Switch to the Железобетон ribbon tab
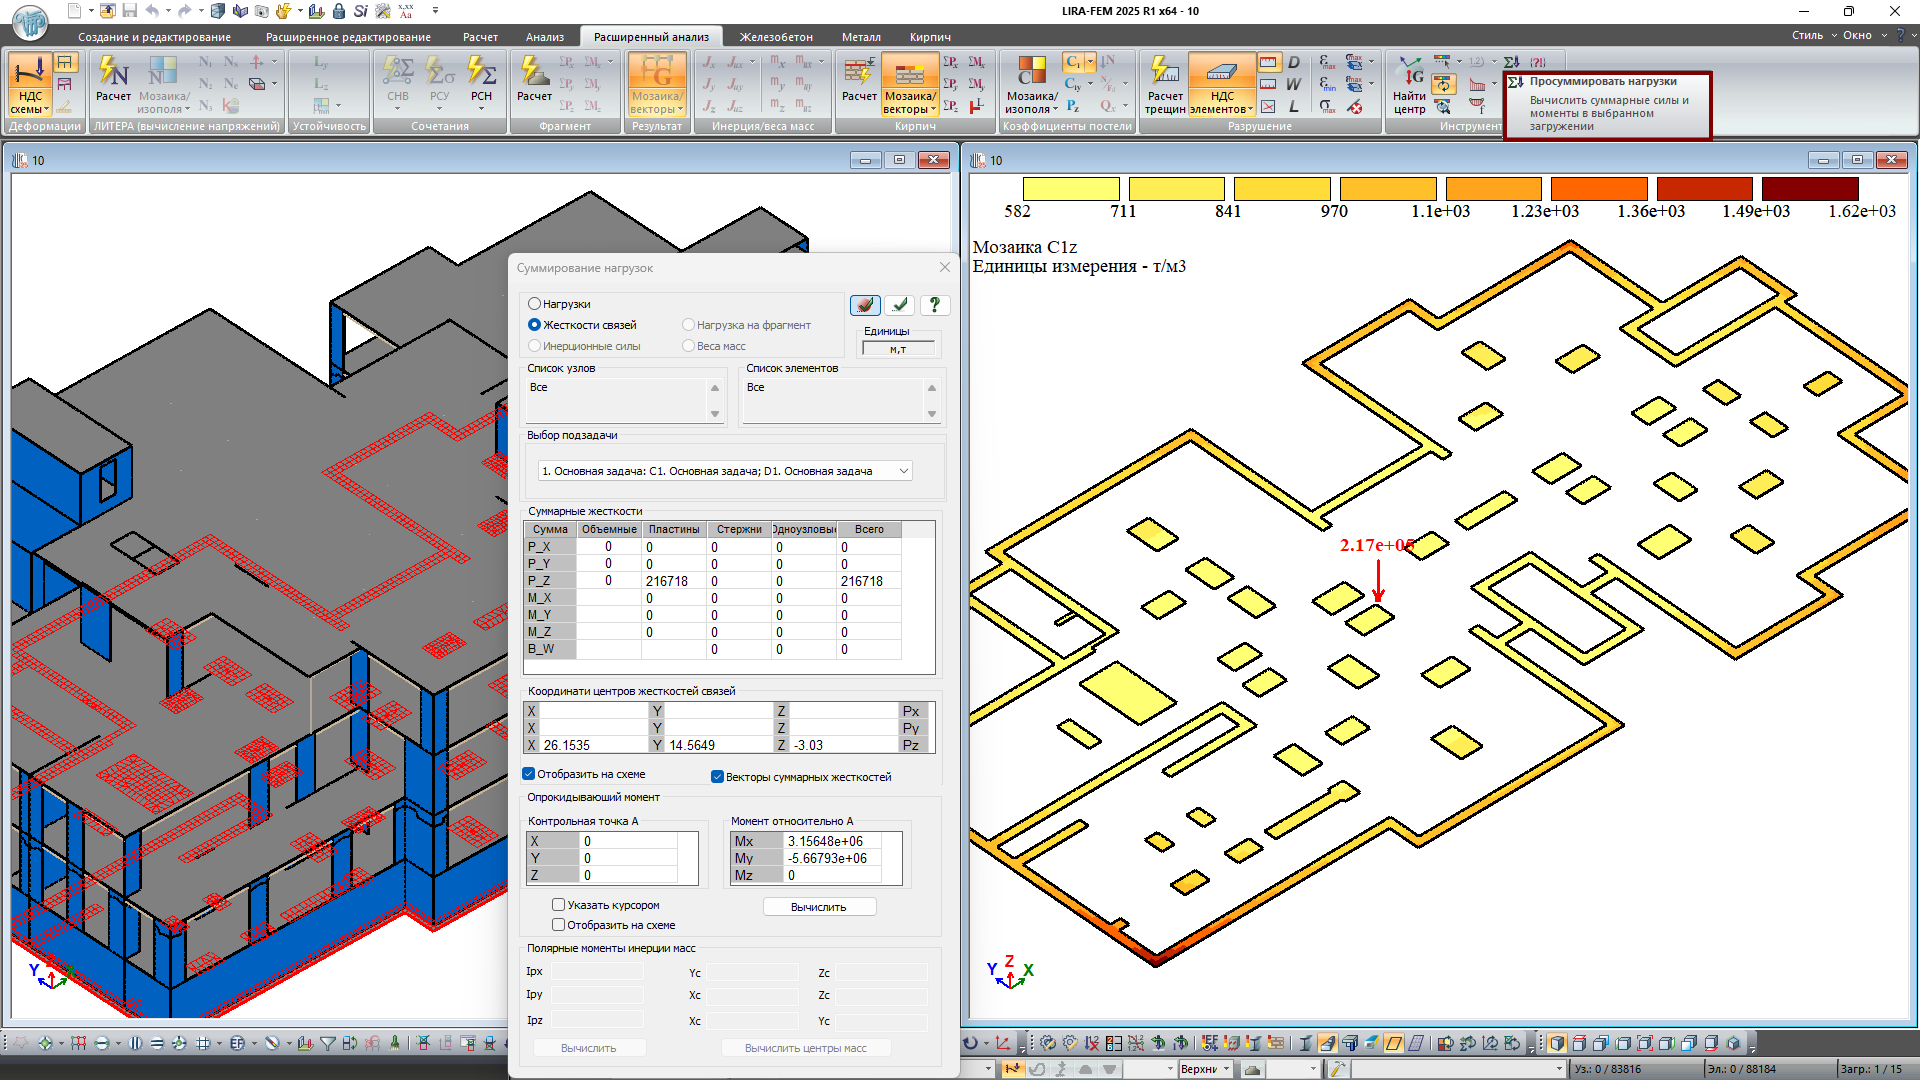1920x1080 pixels. coord(775,37)
